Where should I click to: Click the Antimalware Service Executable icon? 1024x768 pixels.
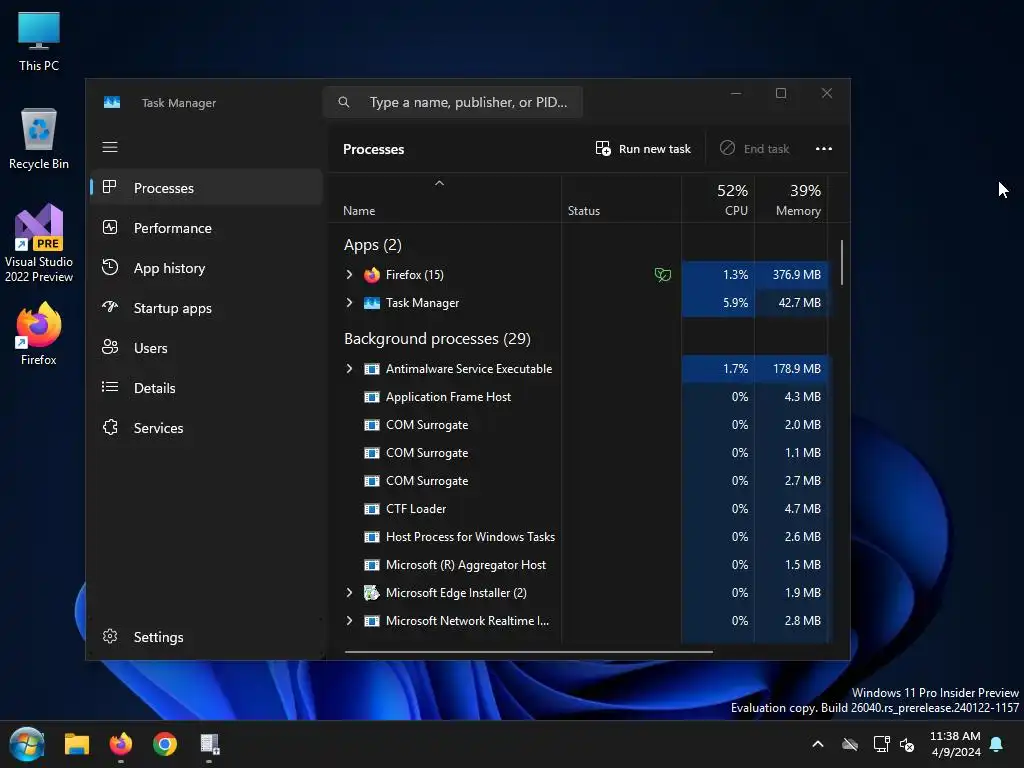pos(372,369)
